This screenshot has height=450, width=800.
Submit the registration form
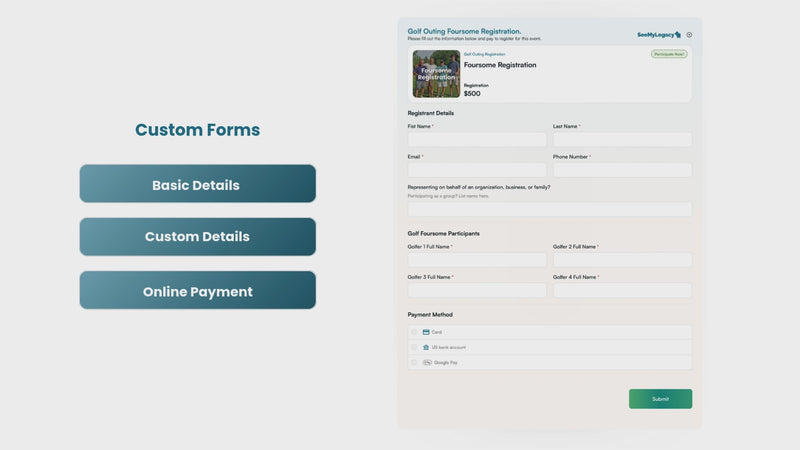pos(660,399)
